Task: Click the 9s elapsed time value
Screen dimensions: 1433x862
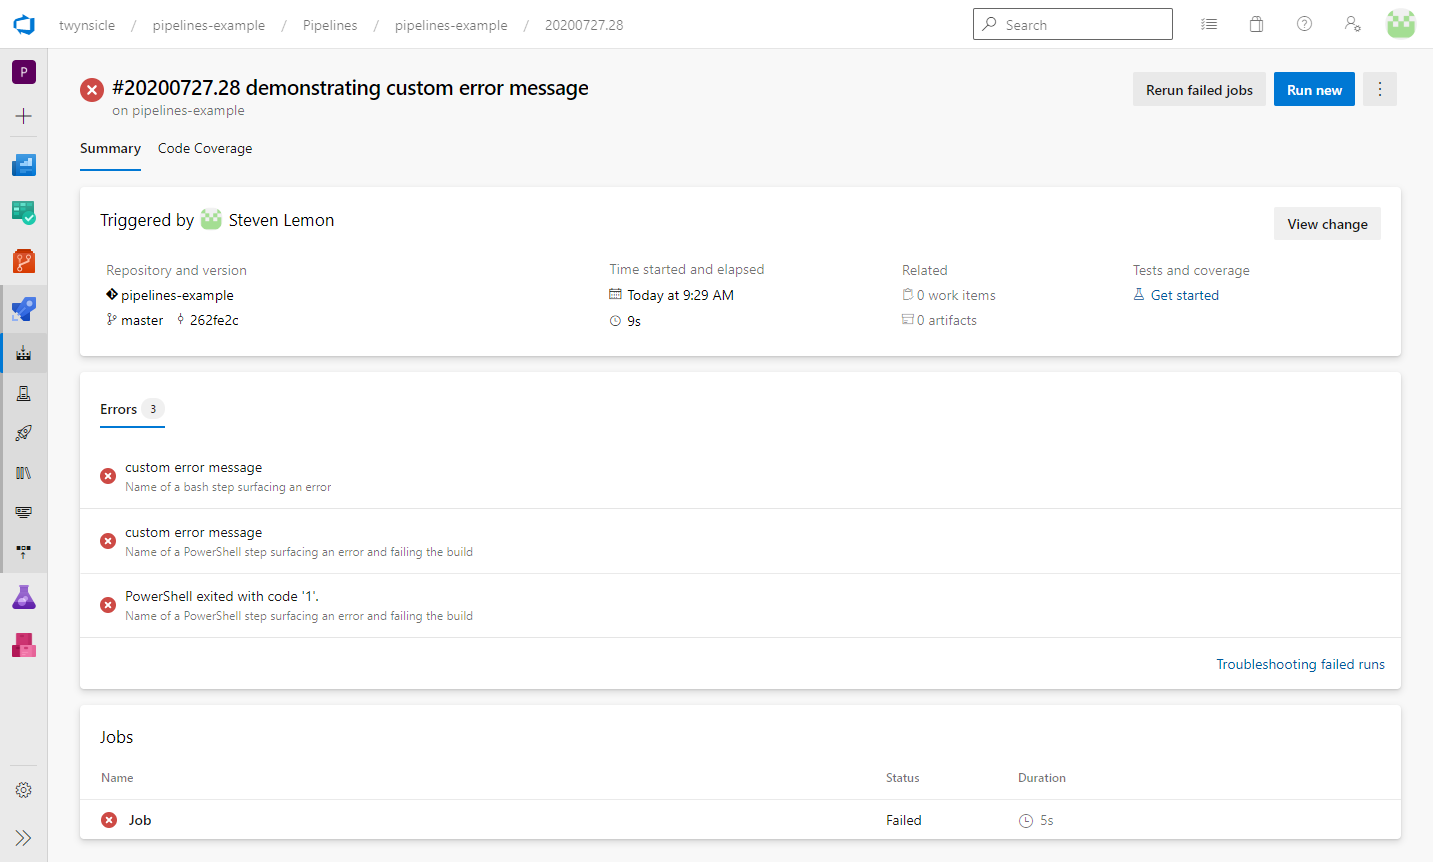Action: 634,321
